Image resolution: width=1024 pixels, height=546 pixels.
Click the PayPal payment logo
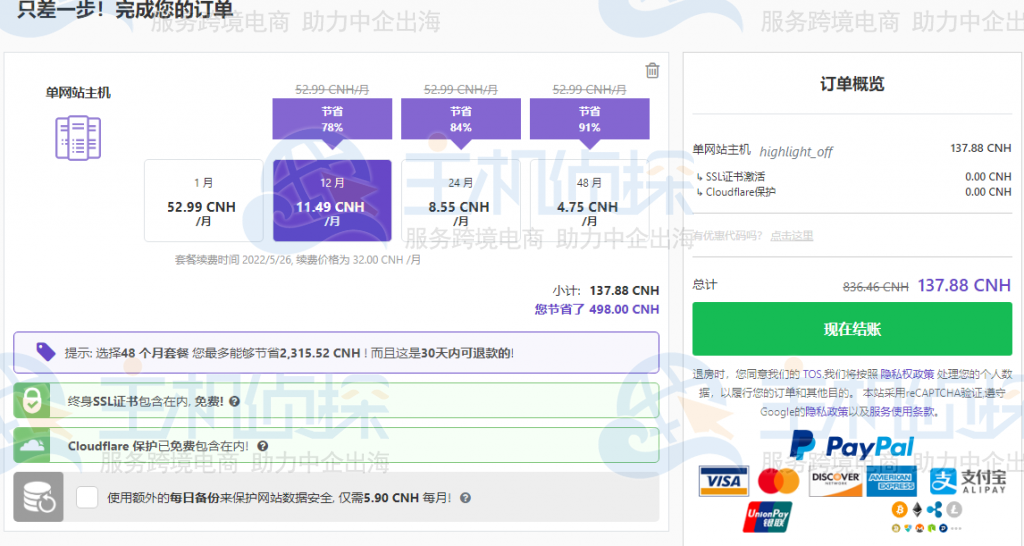[851, 445]
